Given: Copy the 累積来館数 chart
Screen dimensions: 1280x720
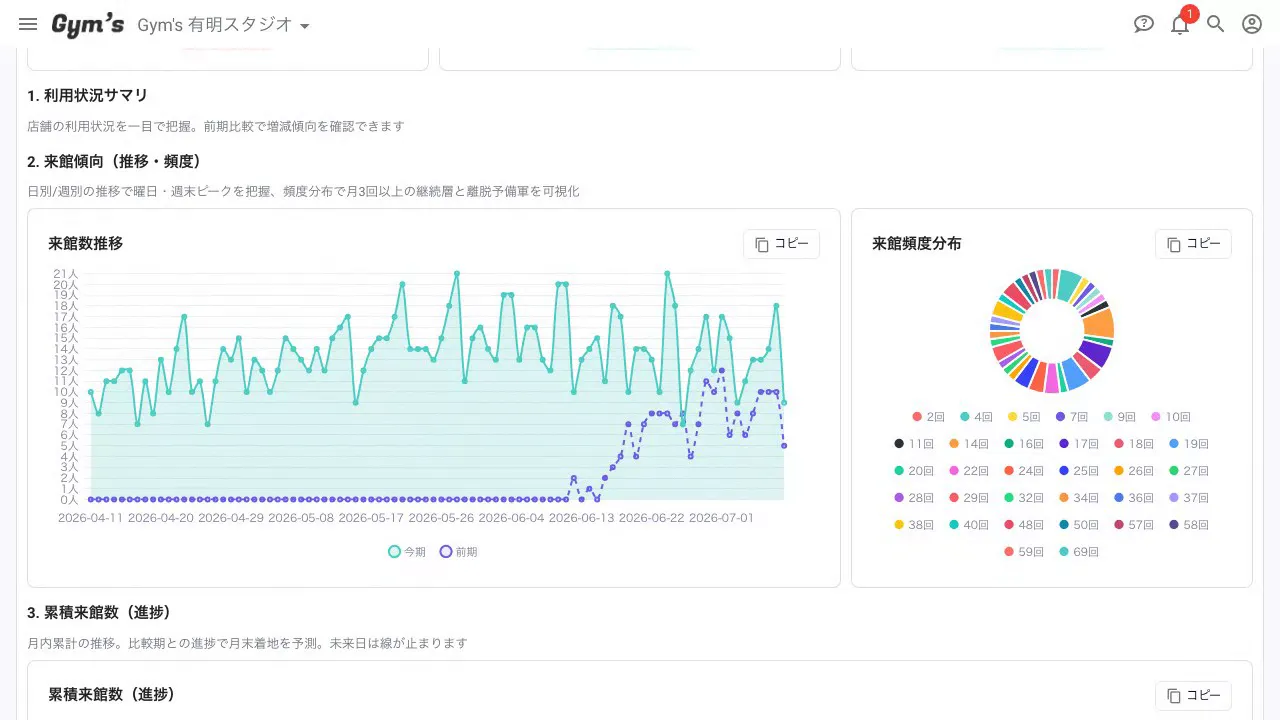Looking at the screenshot, I should click(1193, 696).
